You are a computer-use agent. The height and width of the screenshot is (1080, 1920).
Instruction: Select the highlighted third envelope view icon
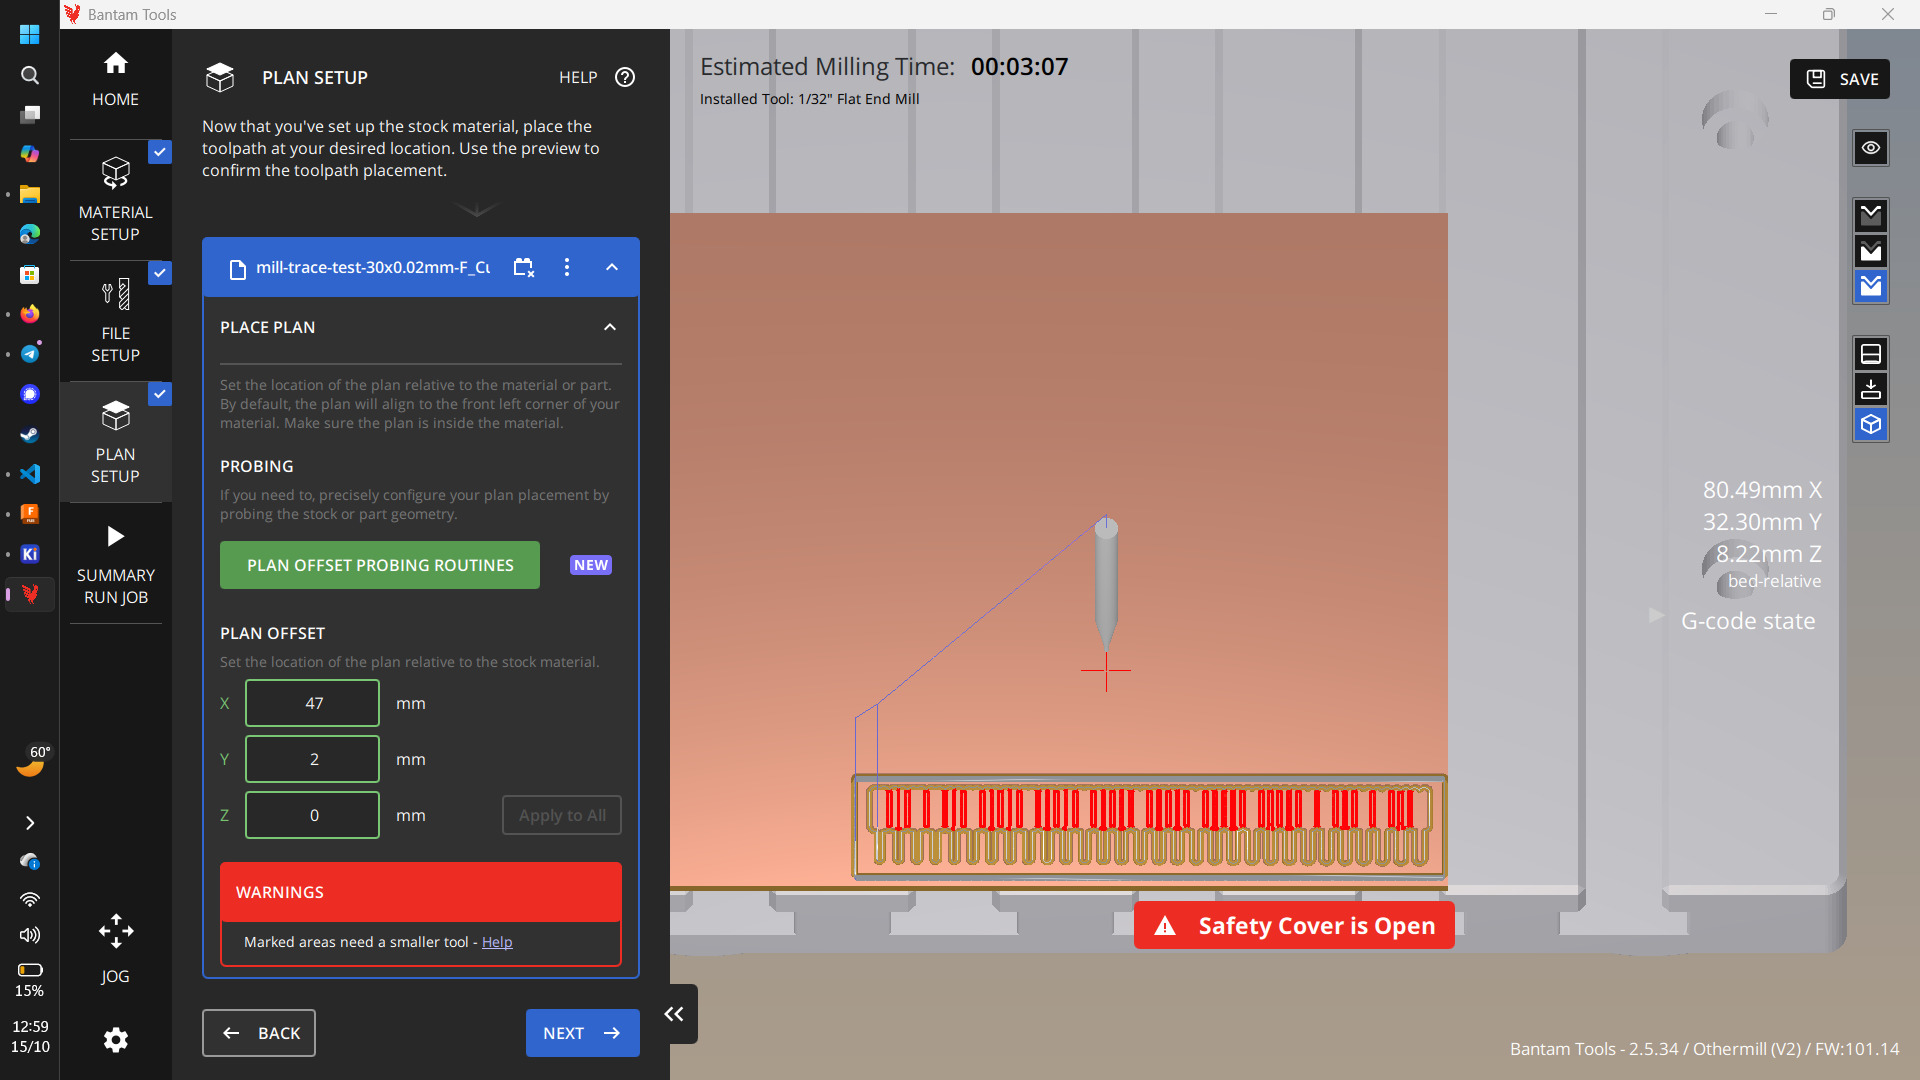pyautogui.click(x=1871, y=286)
